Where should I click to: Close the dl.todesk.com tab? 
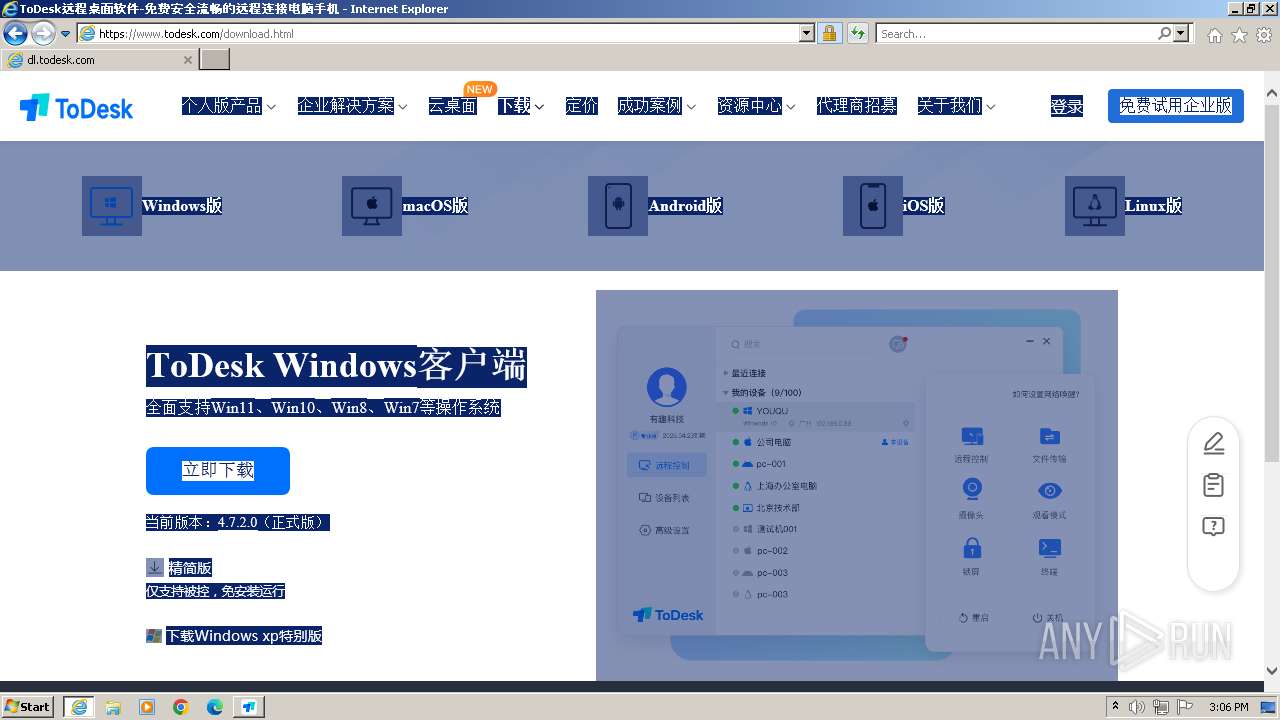(187, 60)
